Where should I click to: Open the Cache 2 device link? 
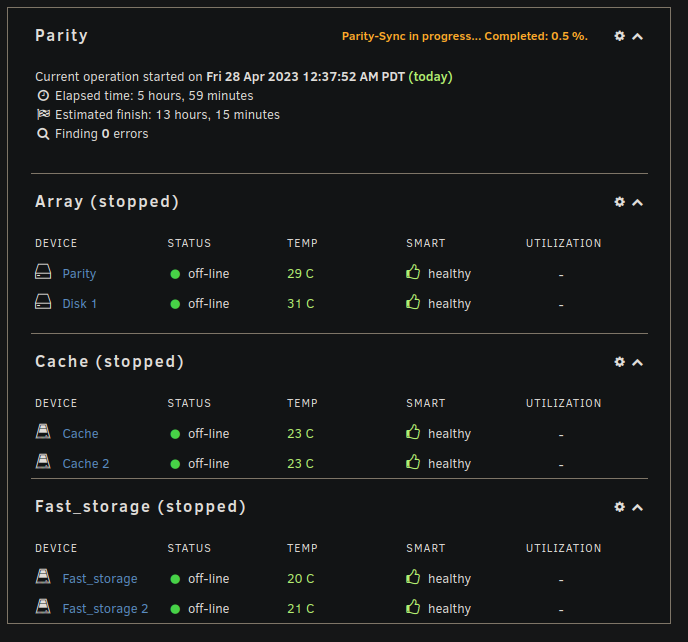86,464
